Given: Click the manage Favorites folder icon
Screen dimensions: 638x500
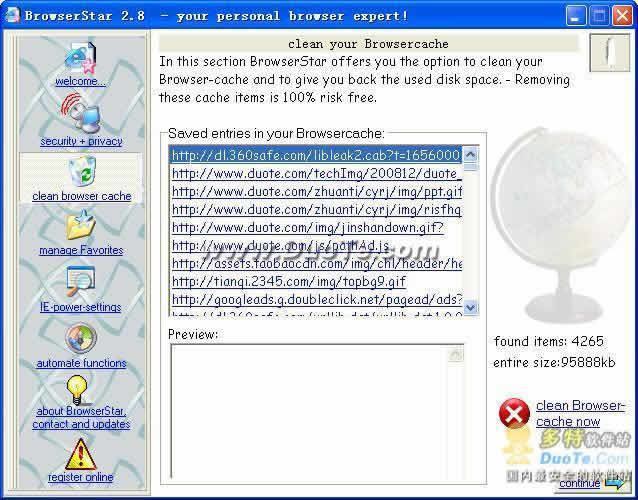Looking at the screenshot, I should point(81,225).
